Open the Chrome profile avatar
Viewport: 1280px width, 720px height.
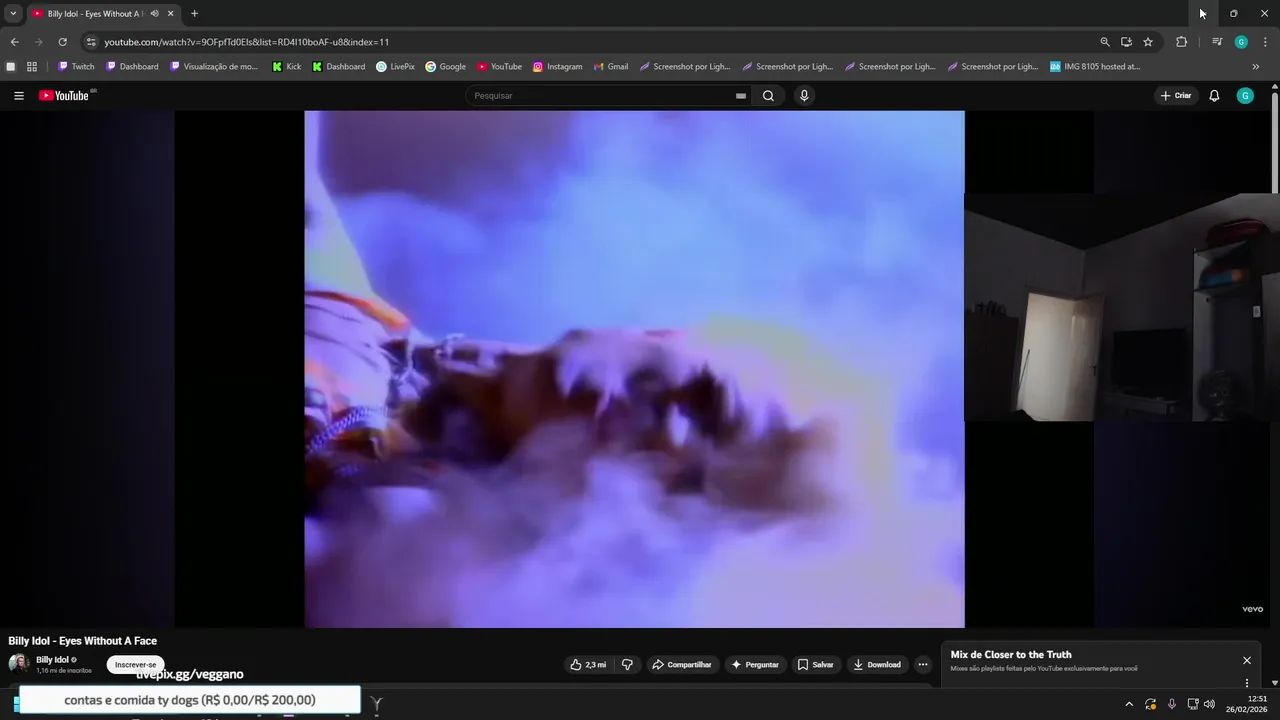coord(1241,42)
